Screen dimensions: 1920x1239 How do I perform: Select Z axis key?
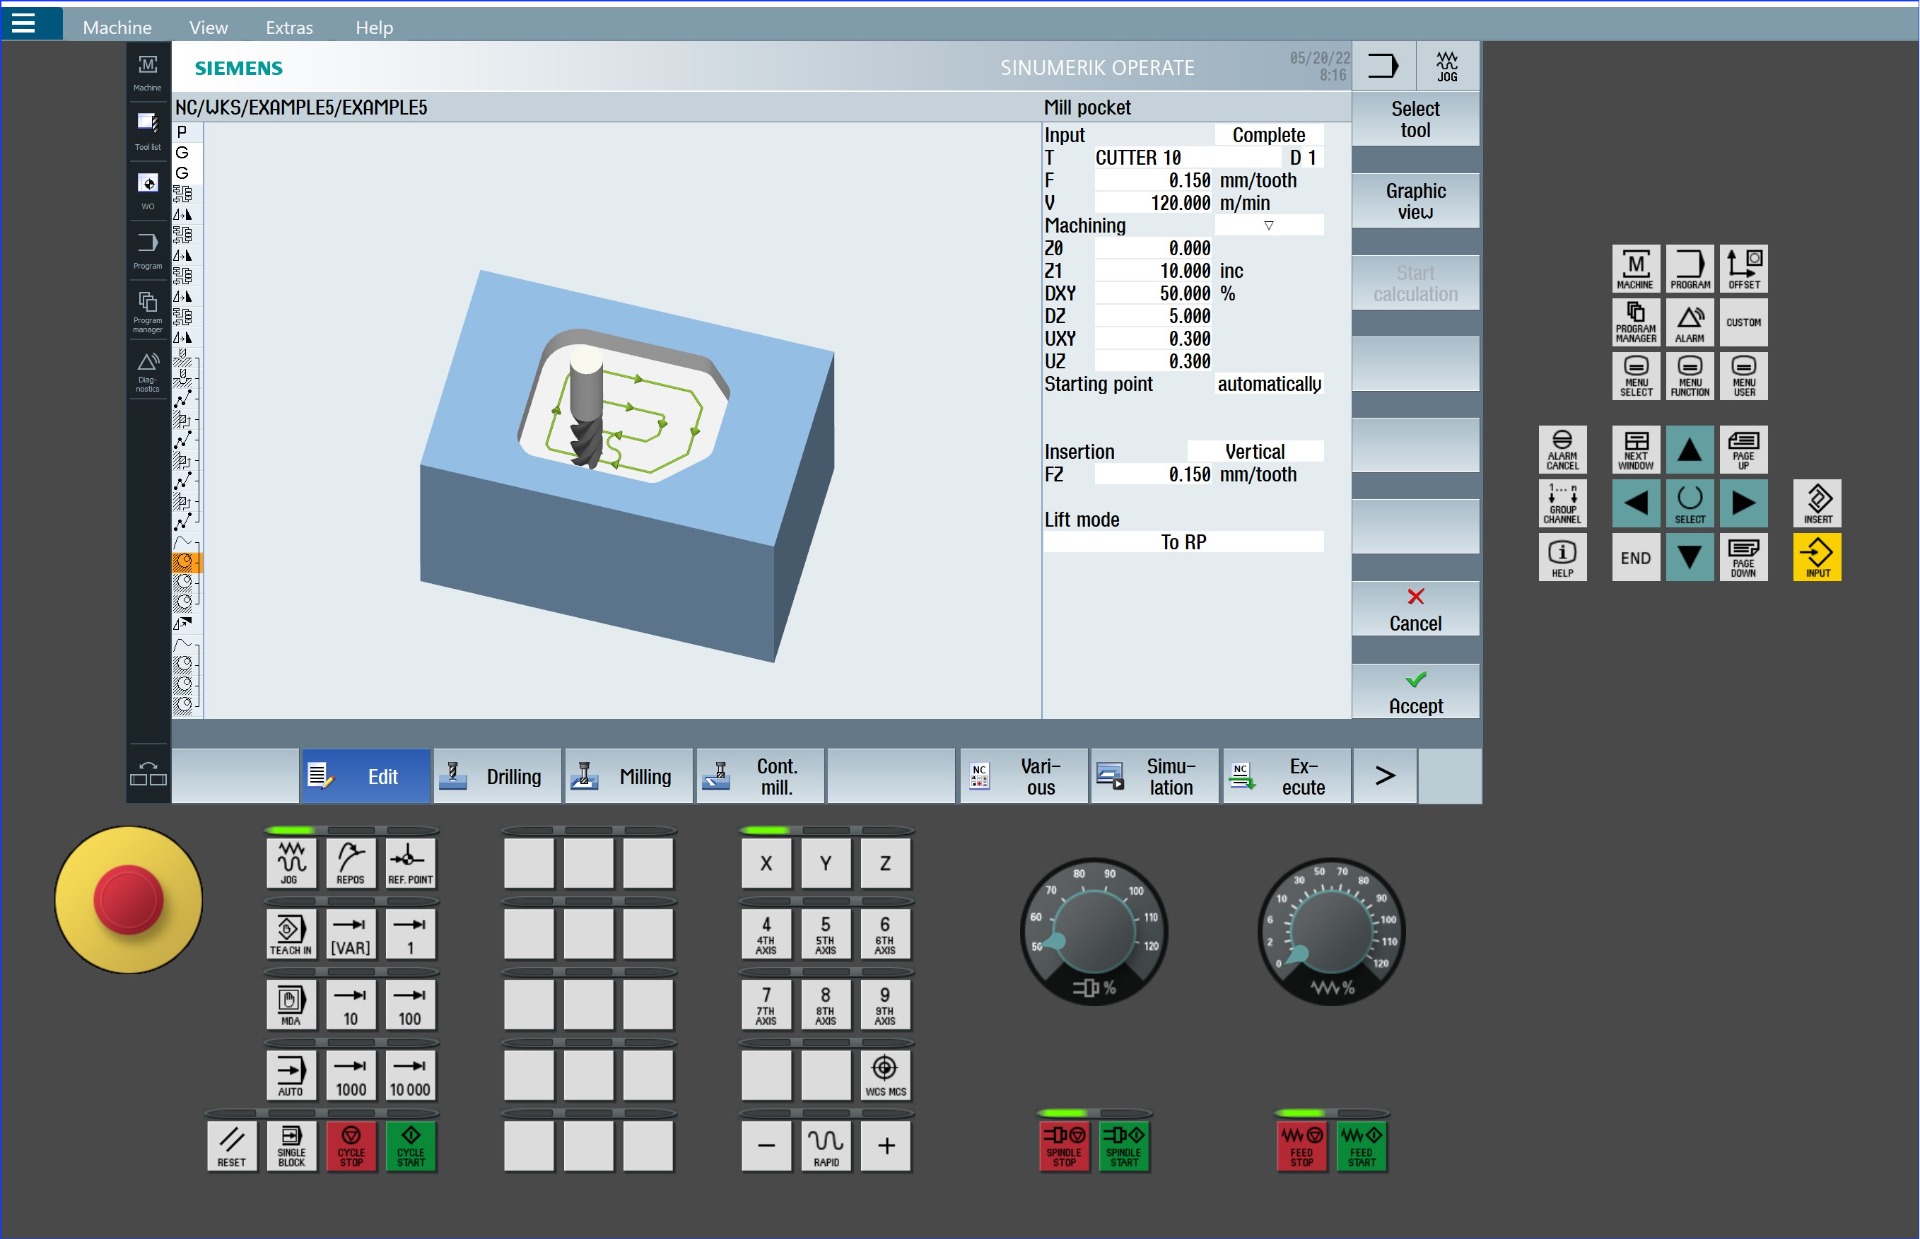click(885, 863)
